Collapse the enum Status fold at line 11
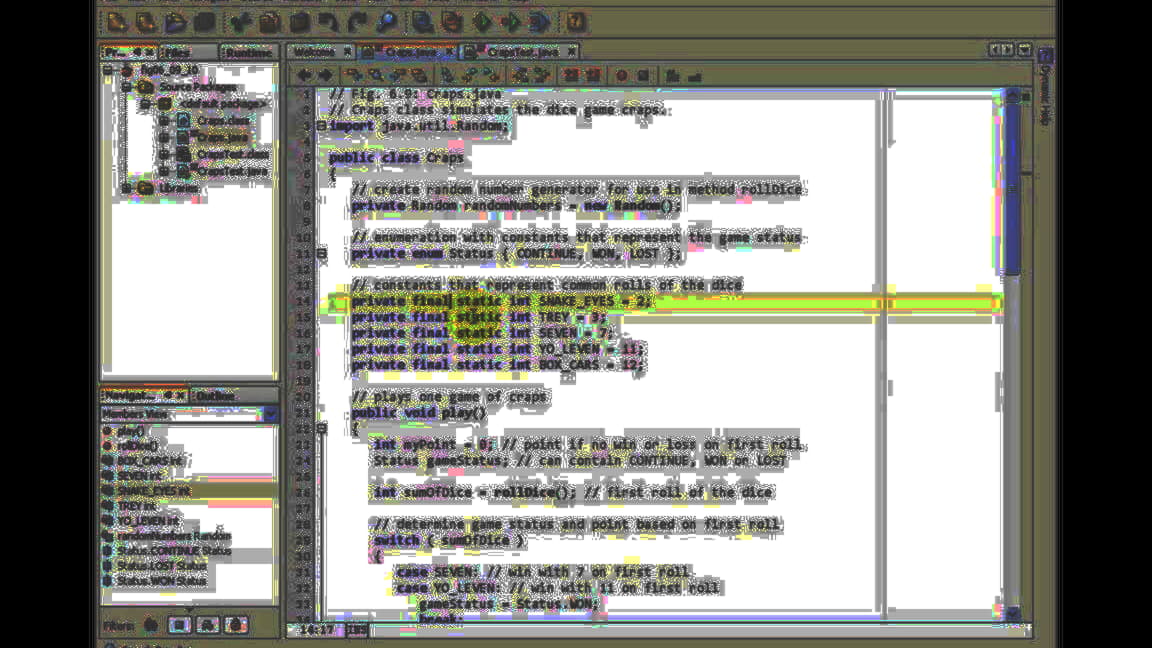 (321, 253)
